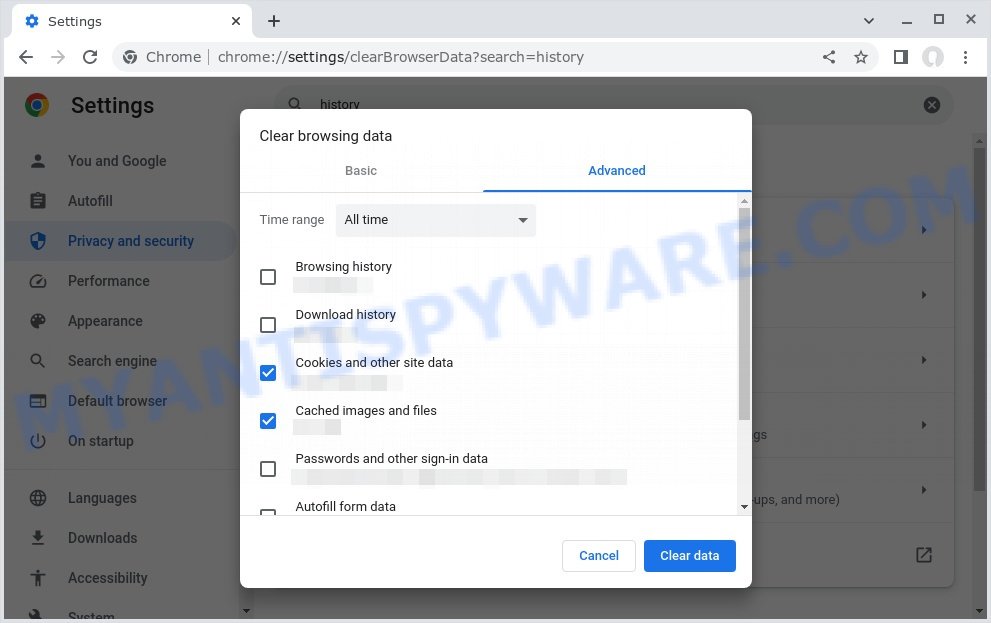Click dialog scrollbar up arrow
991x623 pixels.
pyautogui.click(x=745, y=201)
